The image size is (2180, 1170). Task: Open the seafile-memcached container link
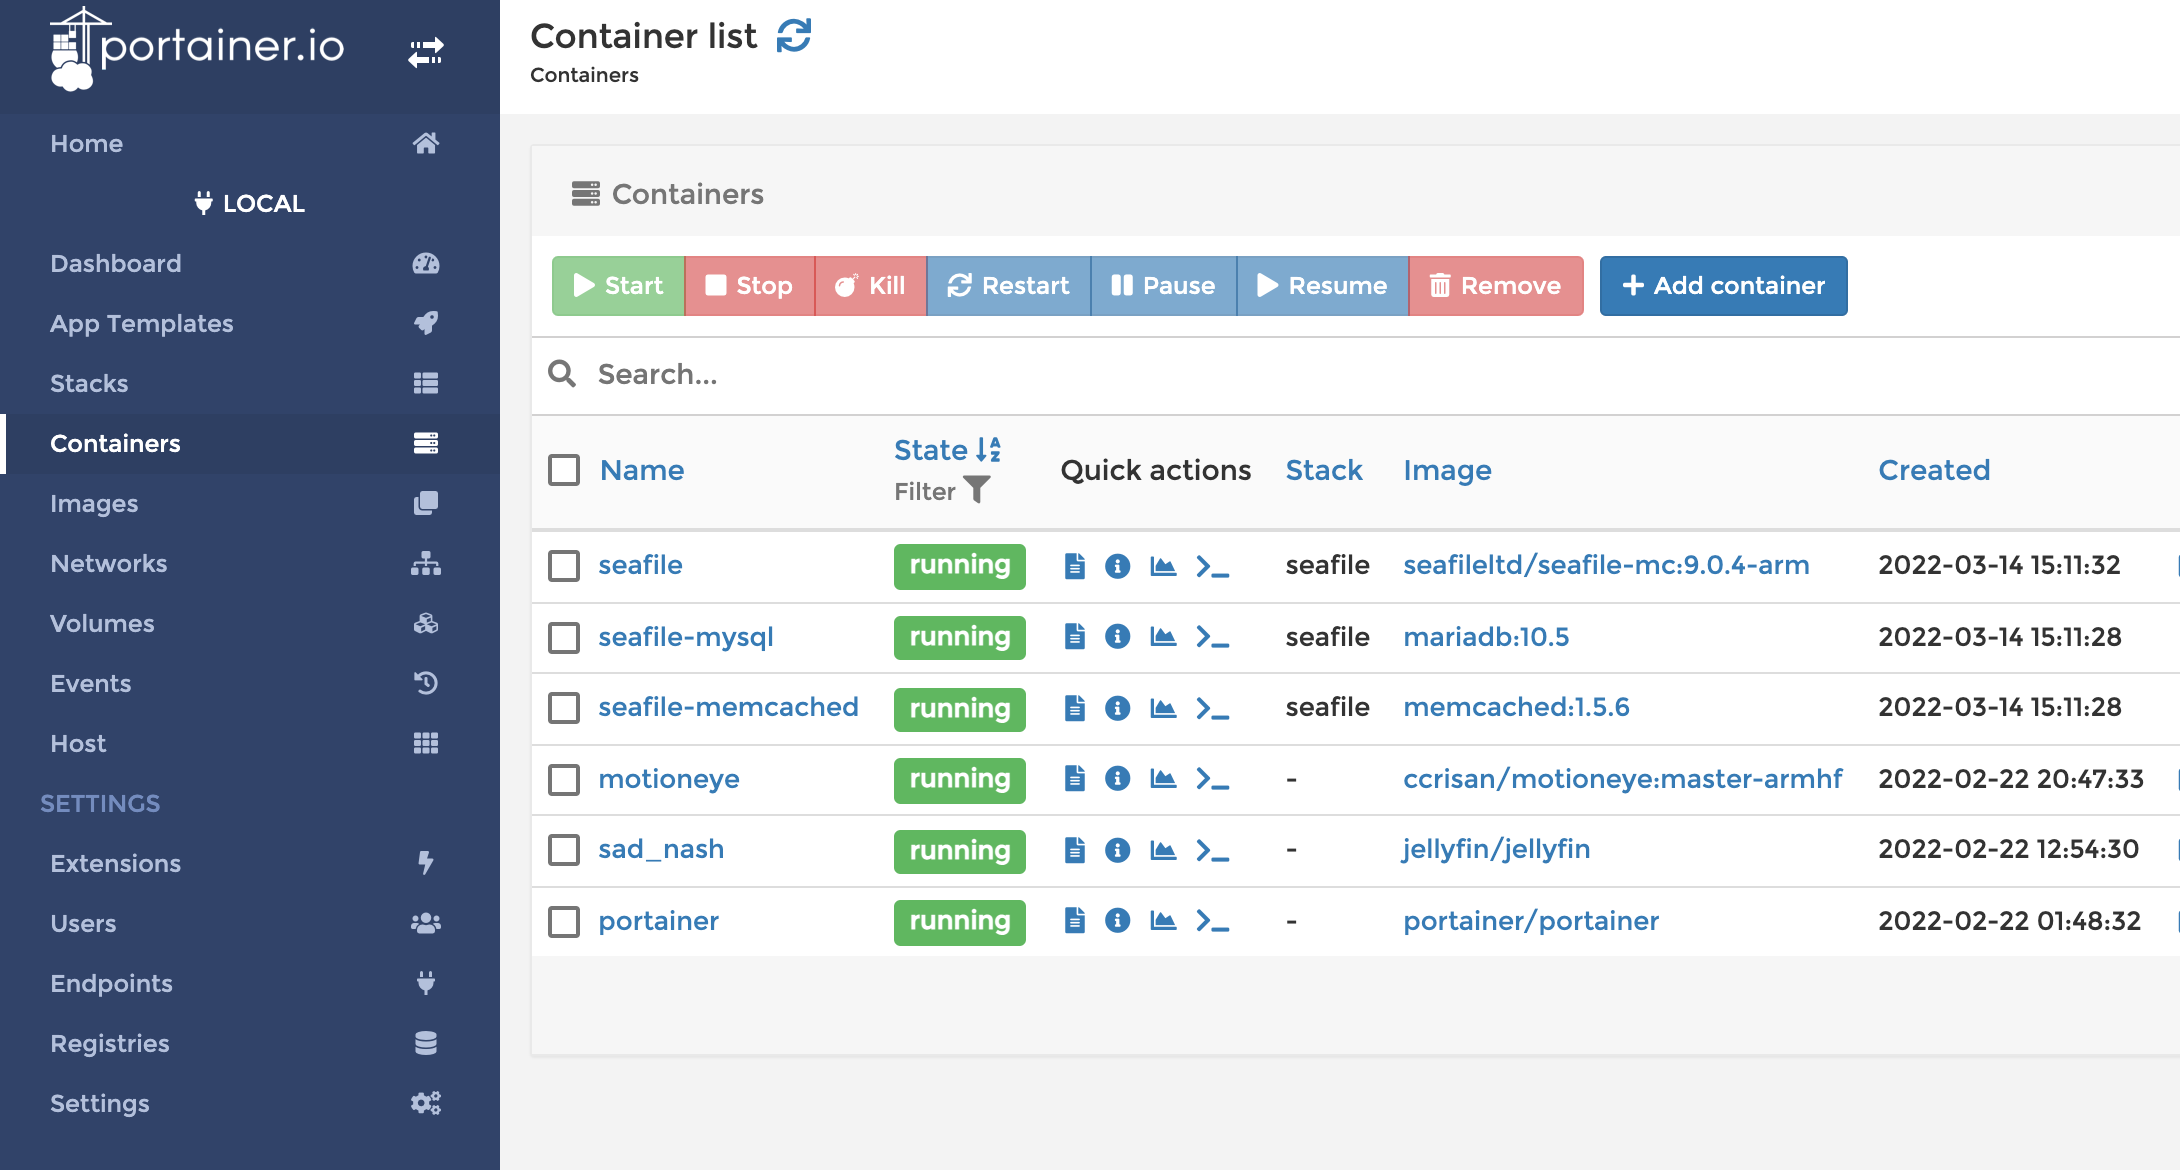tap(728, 707)
